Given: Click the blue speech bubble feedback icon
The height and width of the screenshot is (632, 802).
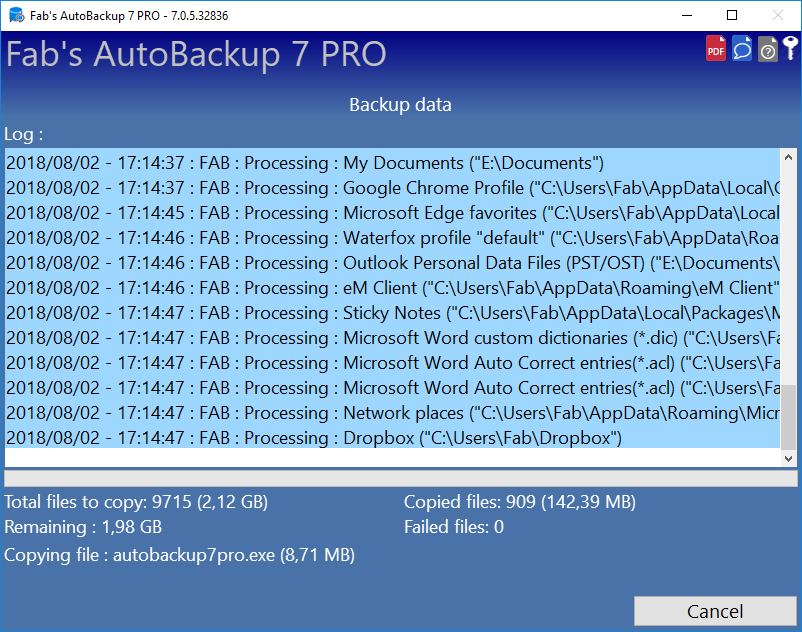Looking at the screenshot, I should pos(742,49).
